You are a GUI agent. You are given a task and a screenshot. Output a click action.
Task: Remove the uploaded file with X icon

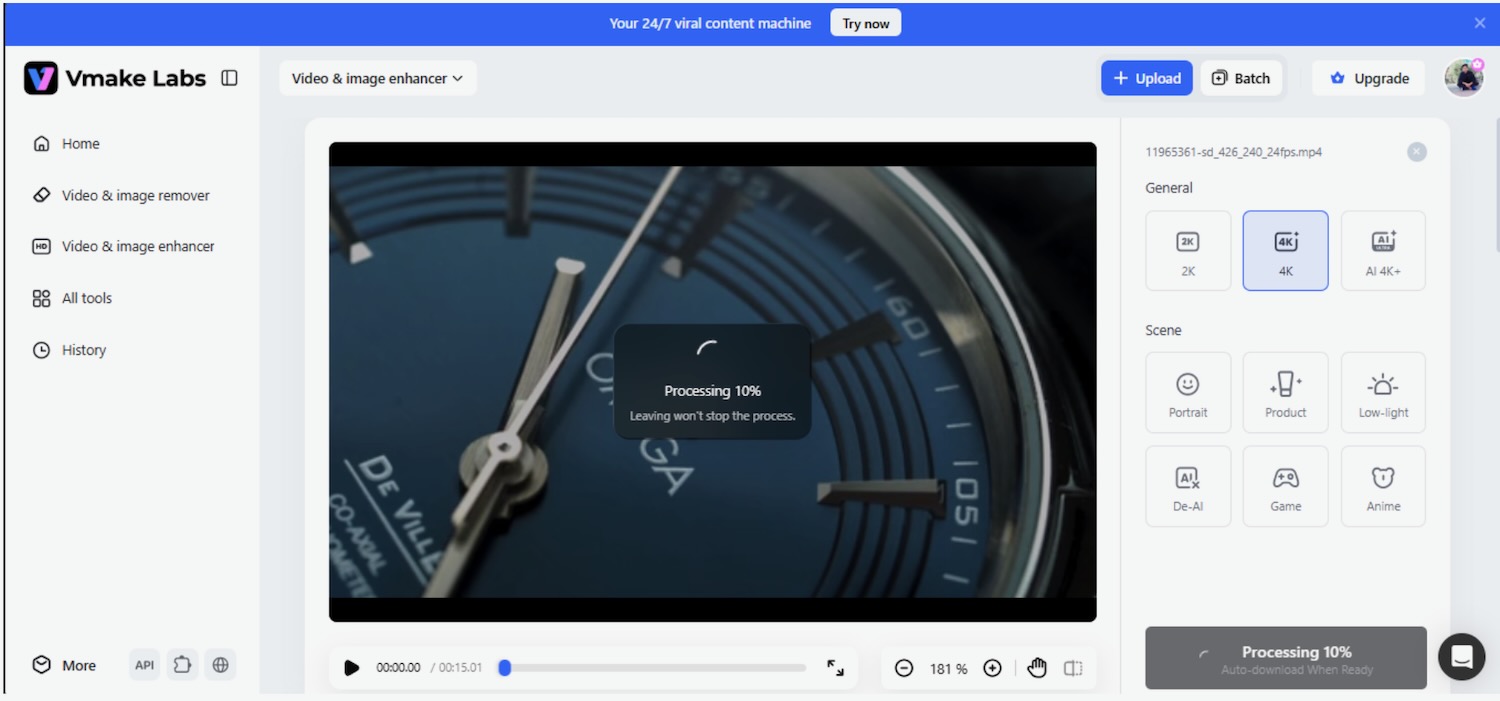pos(1417,152)
